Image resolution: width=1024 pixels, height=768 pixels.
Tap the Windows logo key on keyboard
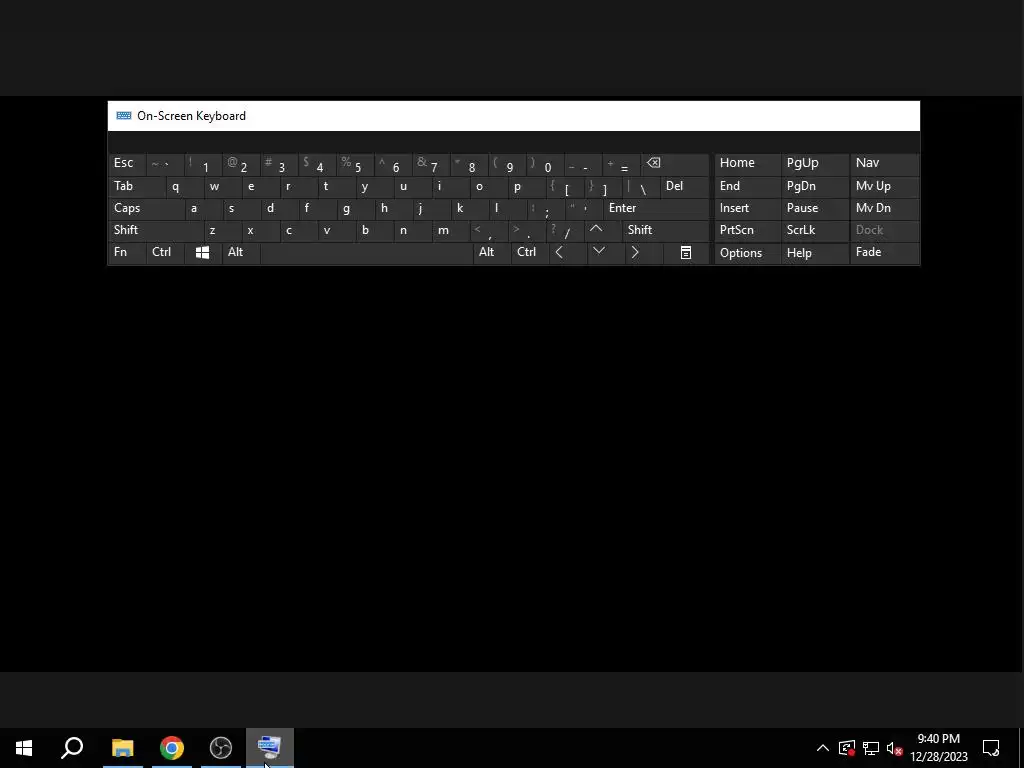pos(202,253)
